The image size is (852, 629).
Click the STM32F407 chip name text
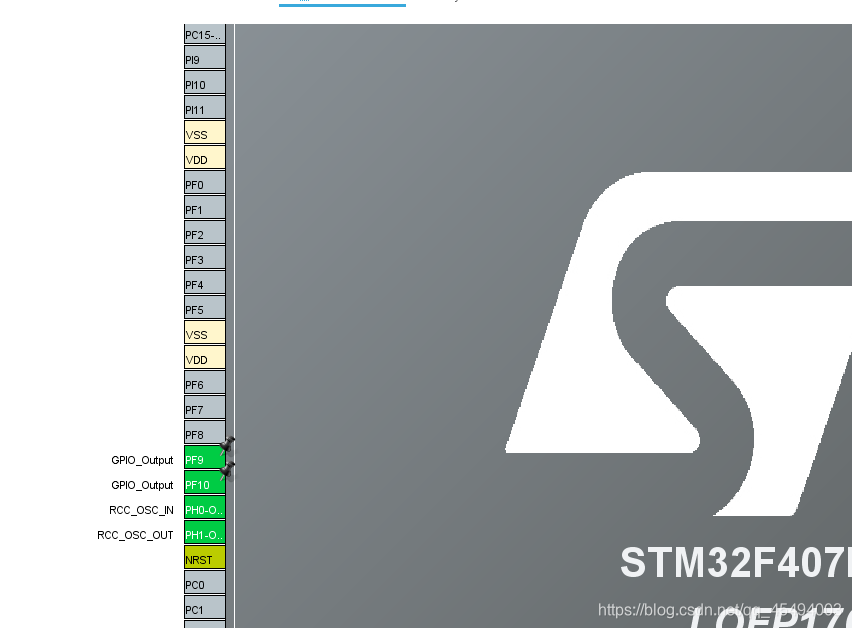736,563
